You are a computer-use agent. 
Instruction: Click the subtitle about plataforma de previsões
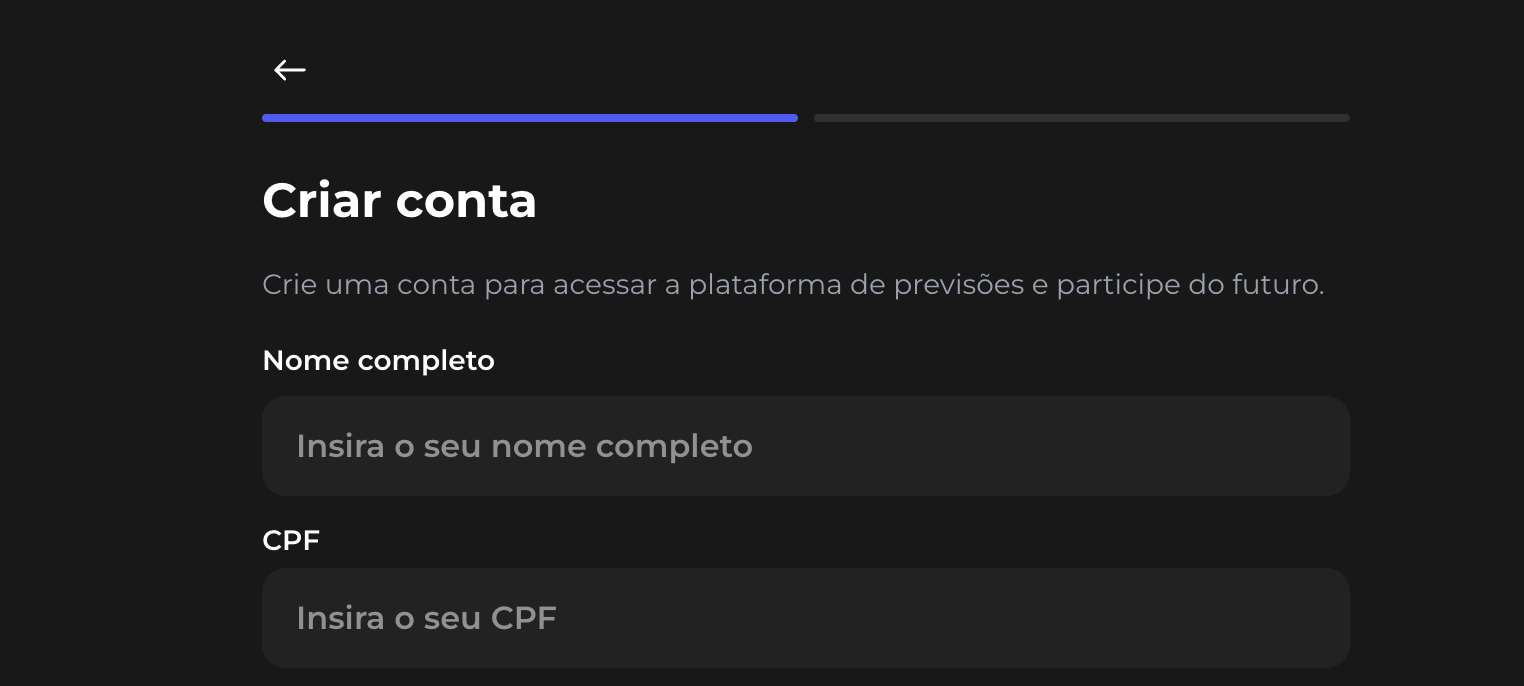coord(793,285)
